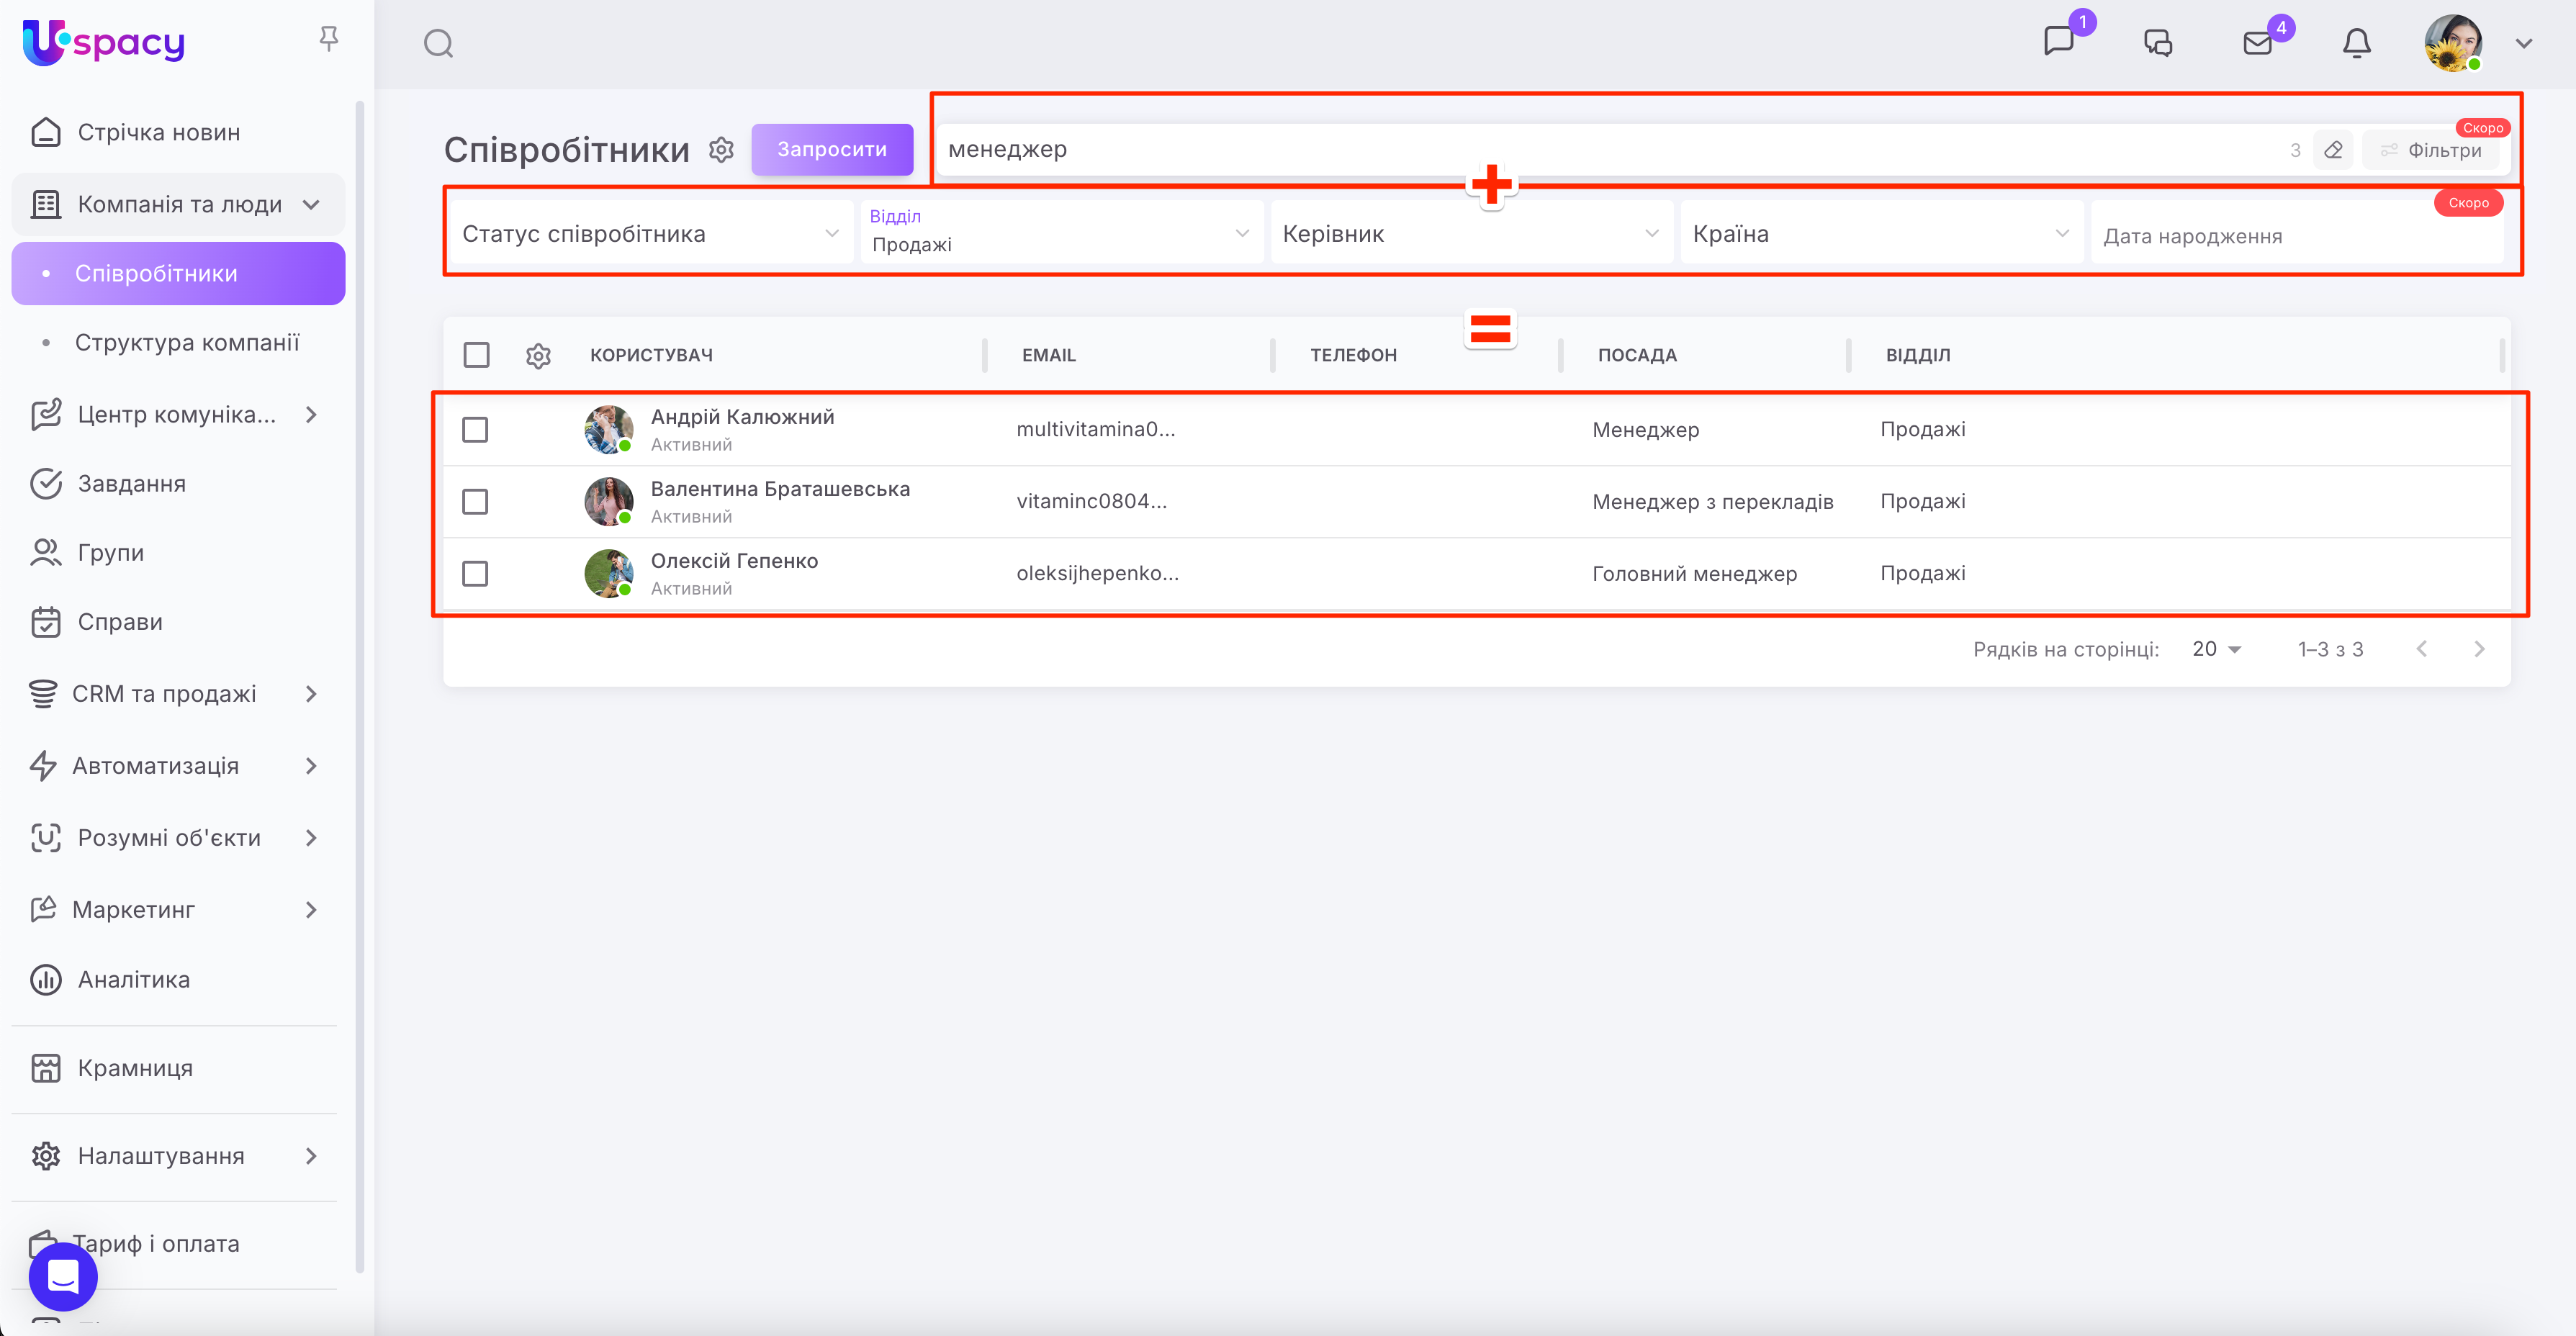Toggle the select-all checkbox in the table header
The height and width of the screenshot is (1336, 2576).
click(x=476, y=355)
